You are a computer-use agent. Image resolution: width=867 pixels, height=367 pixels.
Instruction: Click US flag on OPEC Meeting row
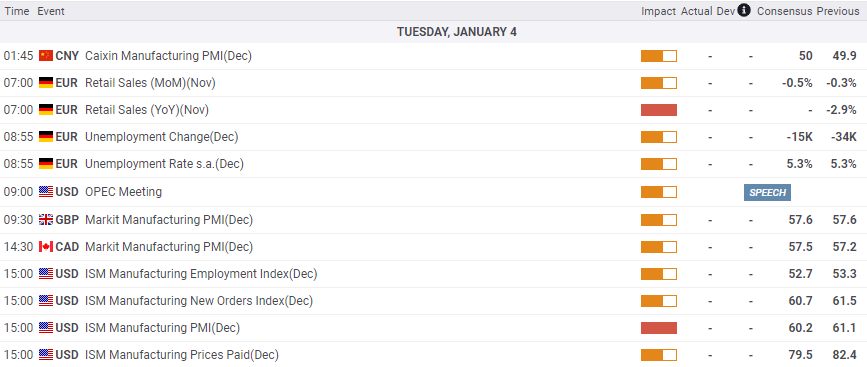46,192
